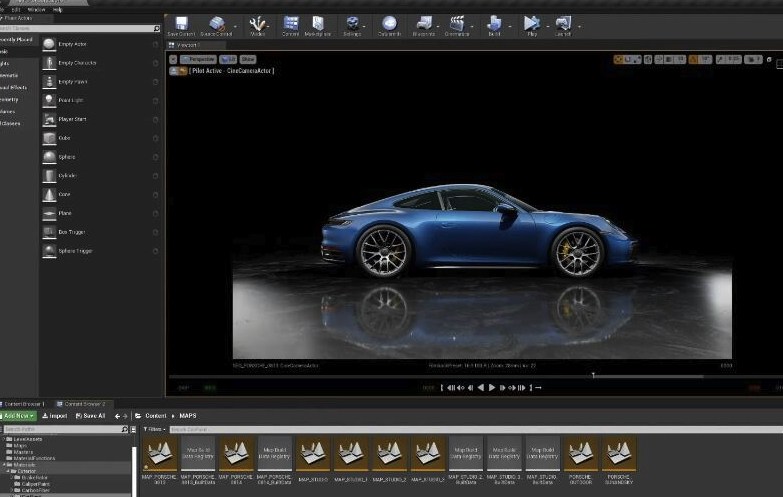Switch to the Content Browser 1 tab
The image size is (783, 497).
pyautogui.click(x=24, y=404)
